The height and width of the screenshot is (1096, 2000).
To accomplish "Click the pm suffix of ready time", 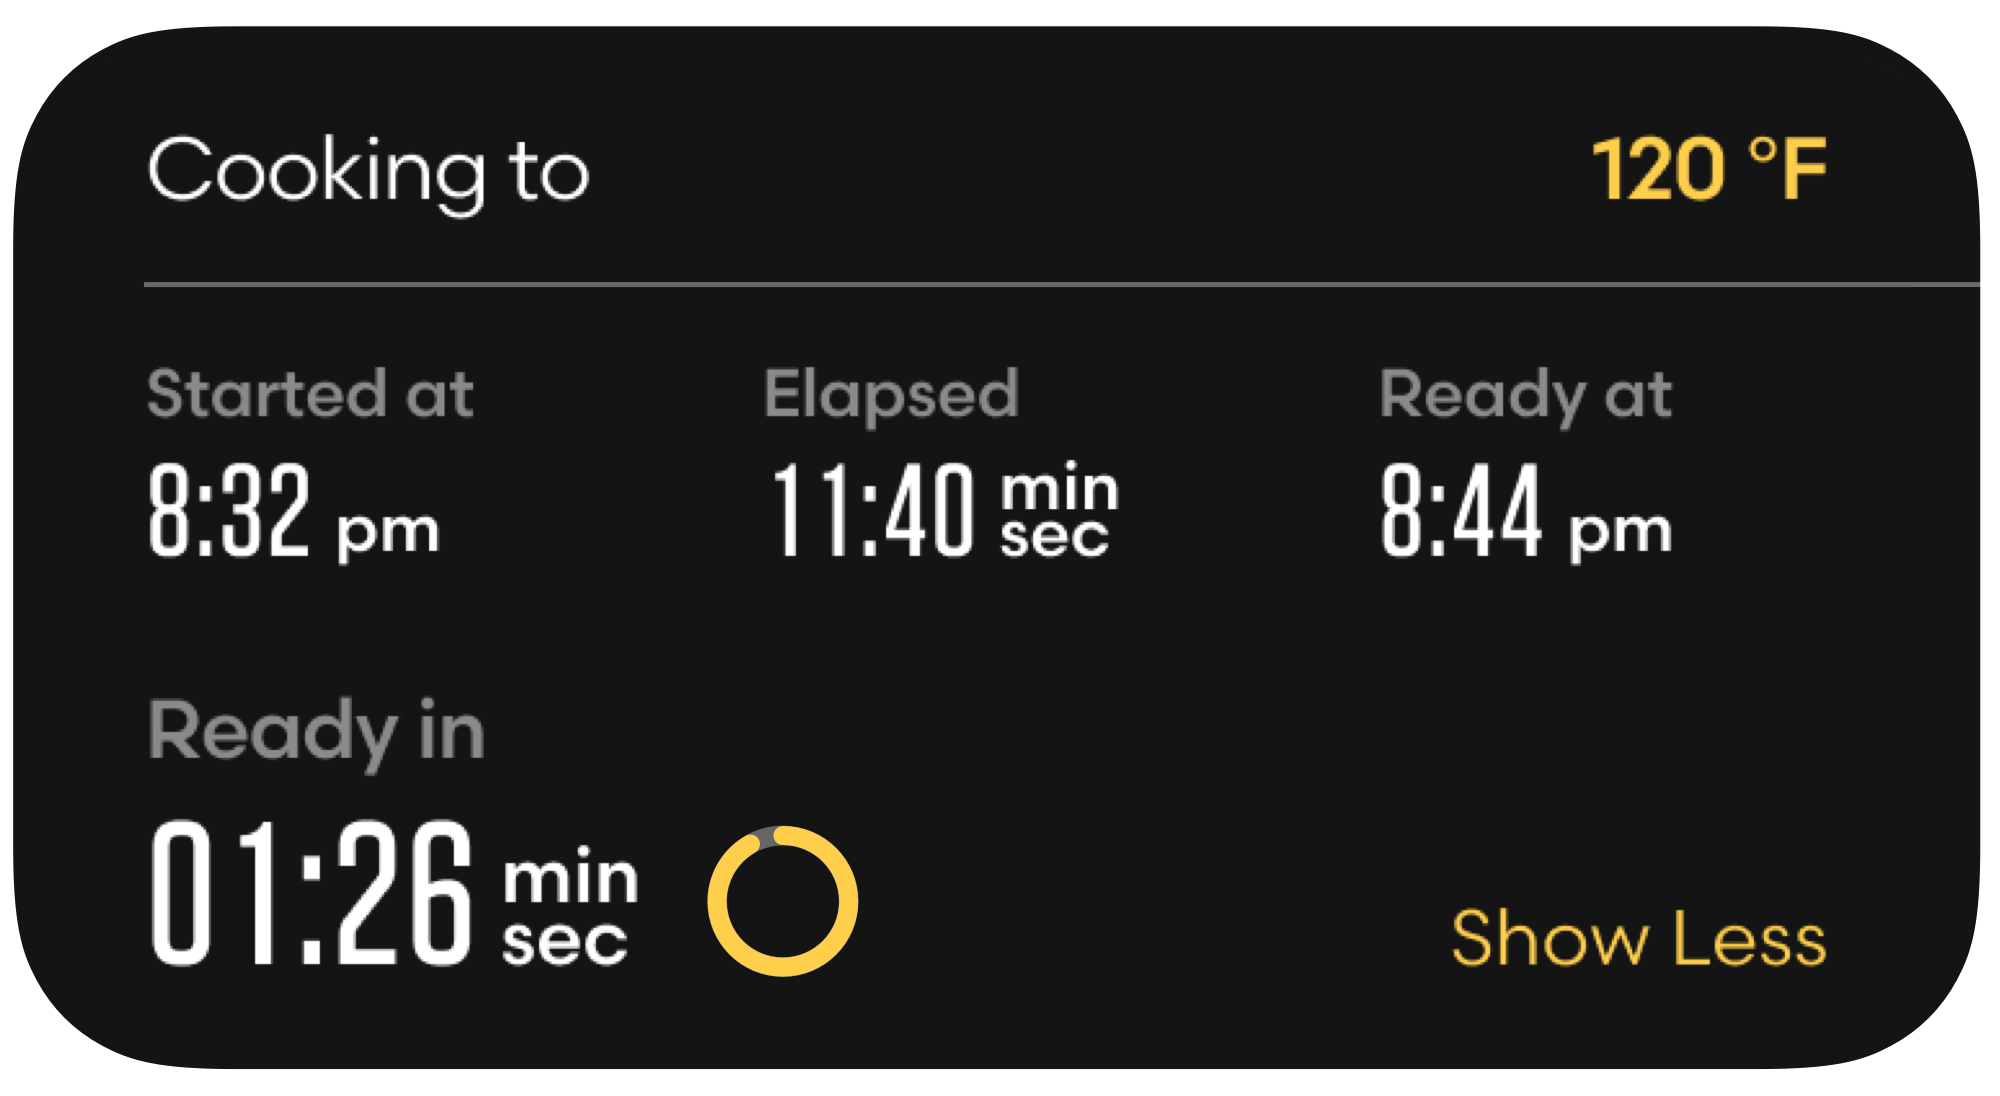I will coord(1620,531).
